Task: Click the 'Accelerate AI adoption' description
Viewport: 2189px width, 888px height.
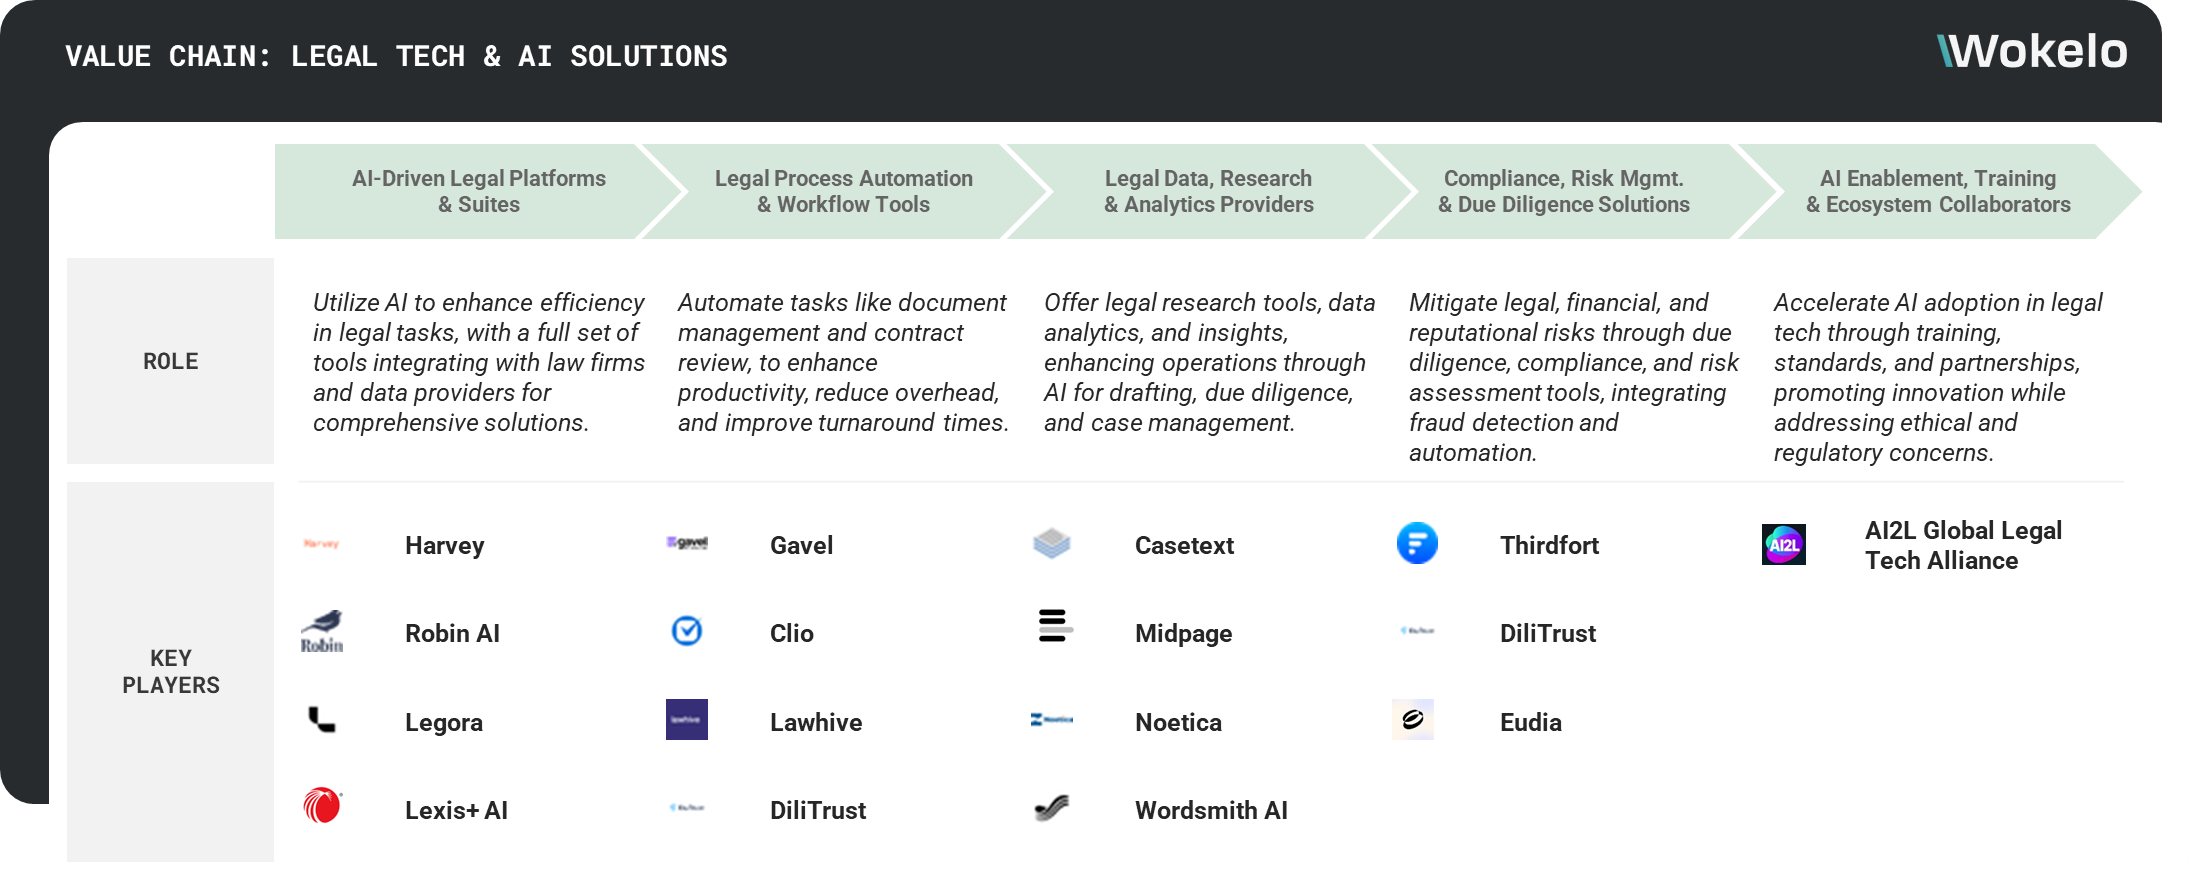Action: (x=1938, y=377)
